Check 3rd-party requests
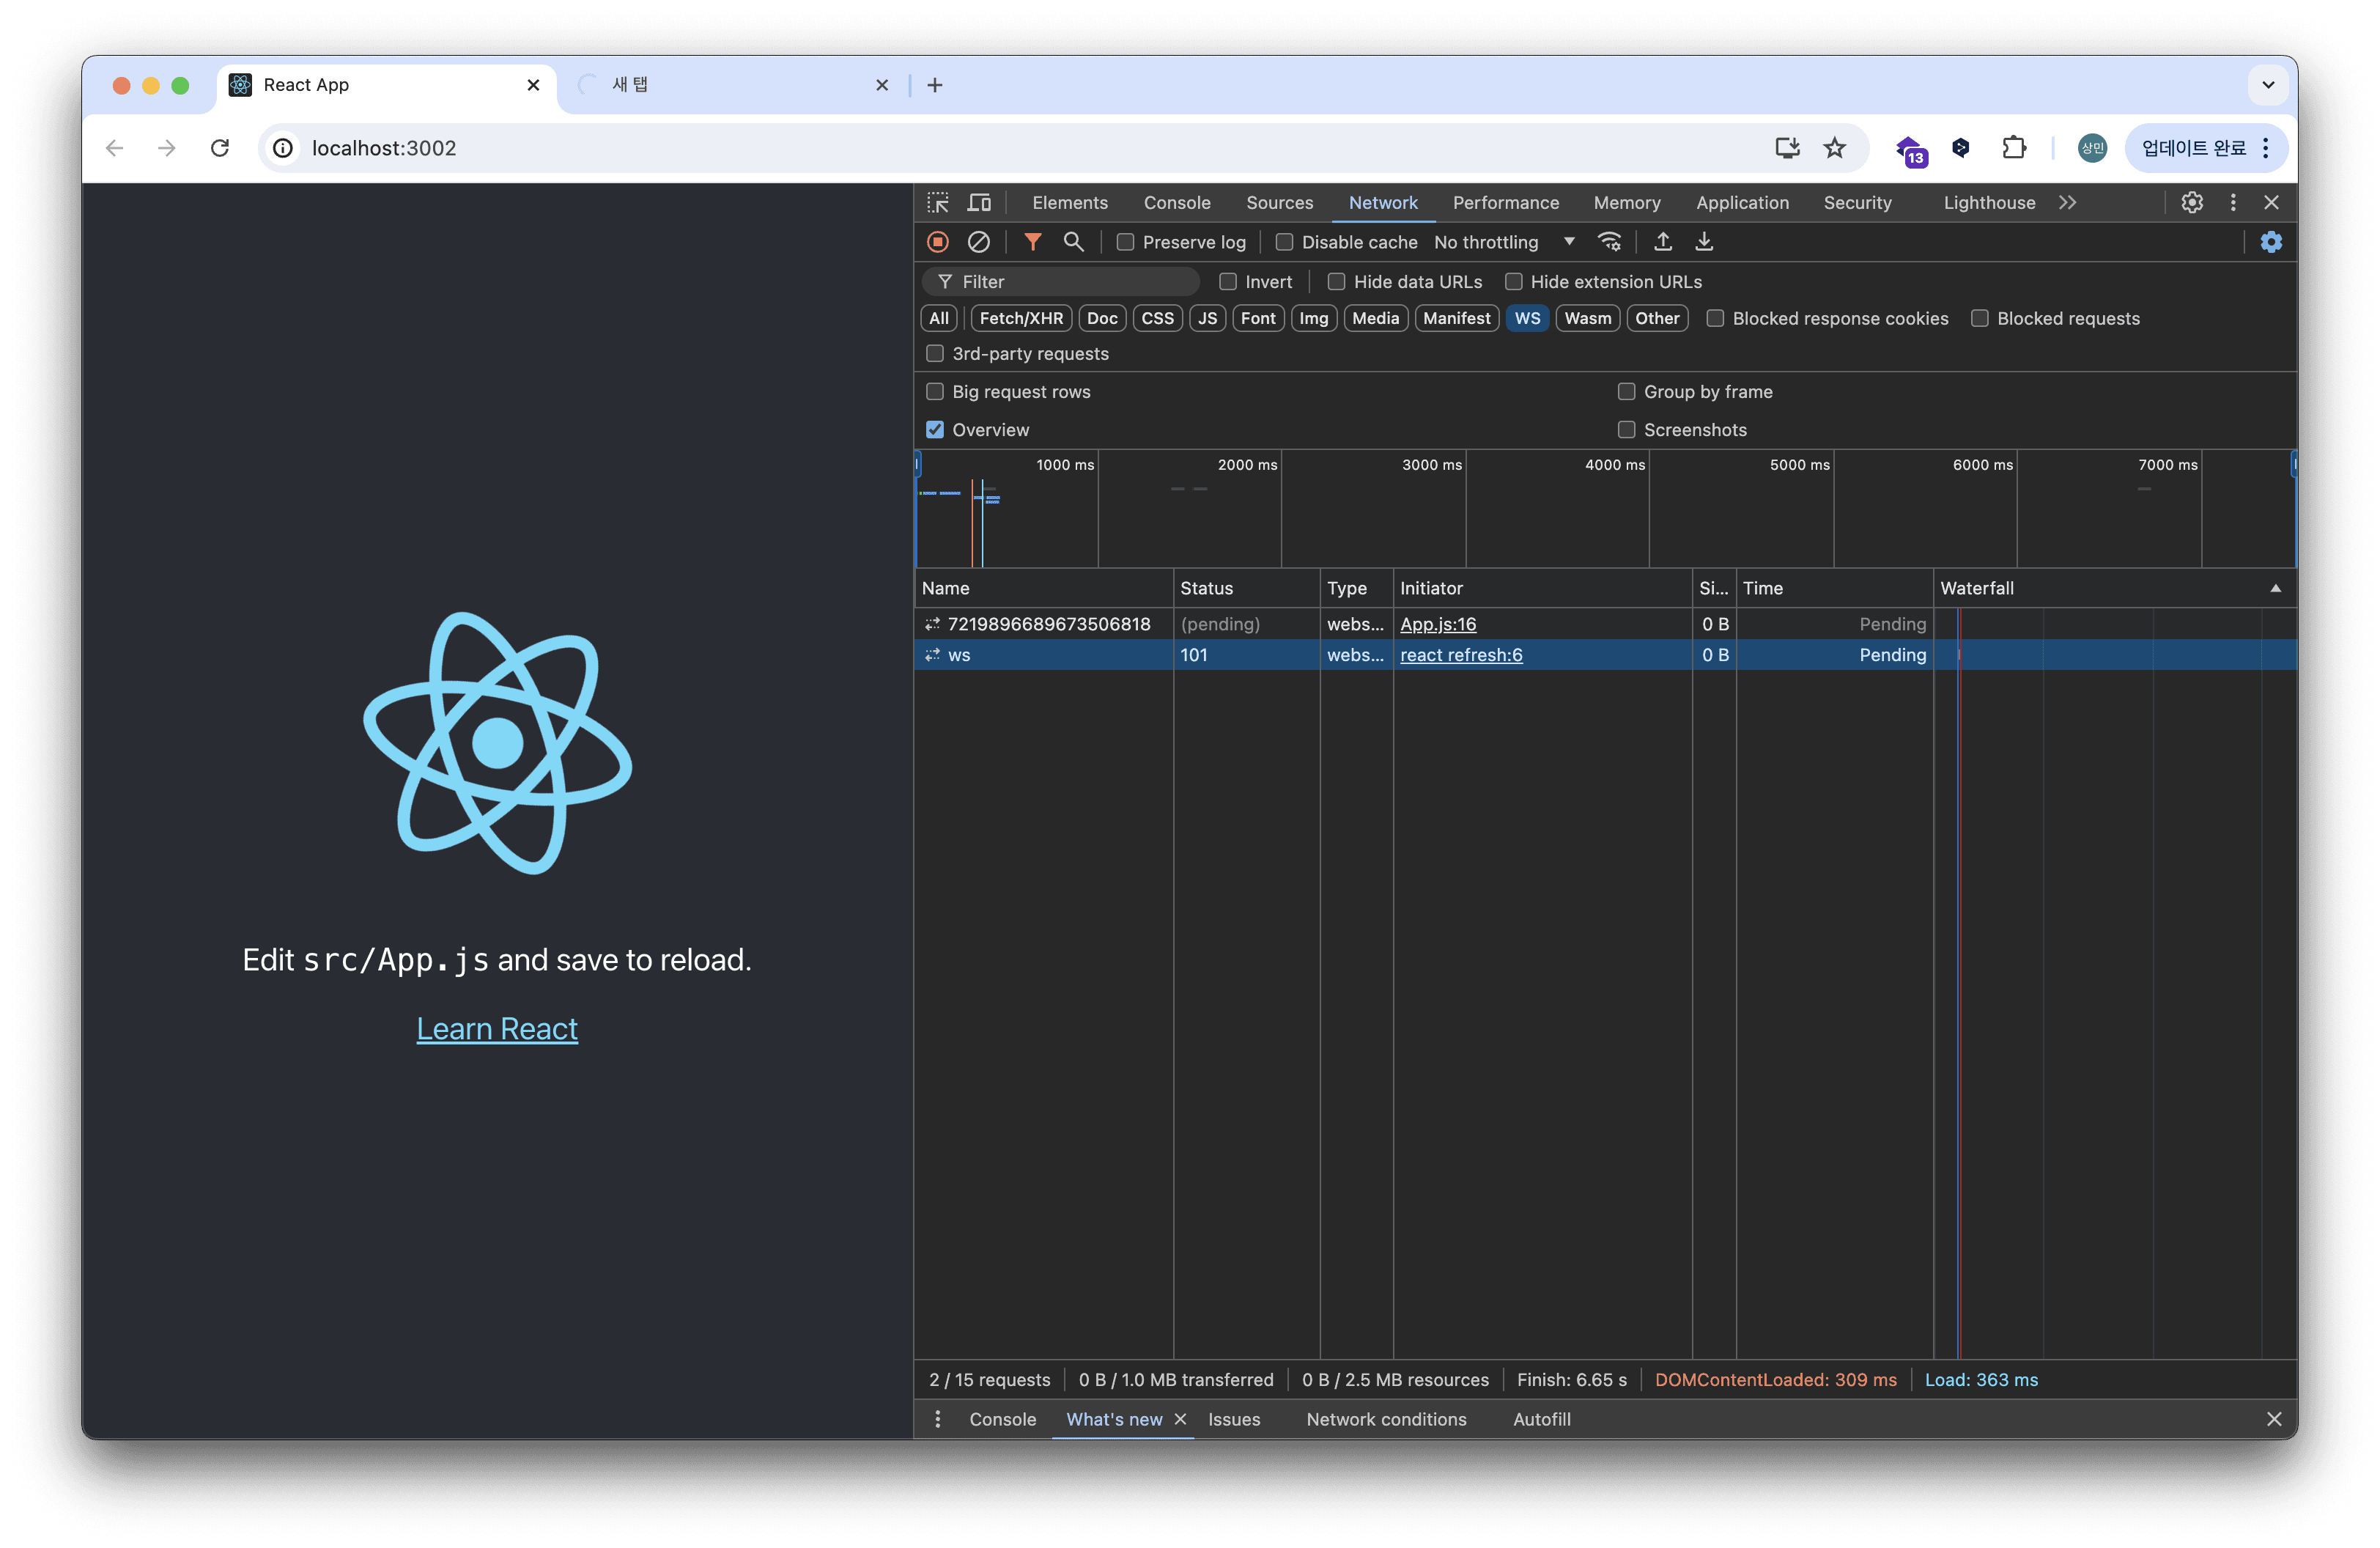2380x1548 pixels. 935,354
